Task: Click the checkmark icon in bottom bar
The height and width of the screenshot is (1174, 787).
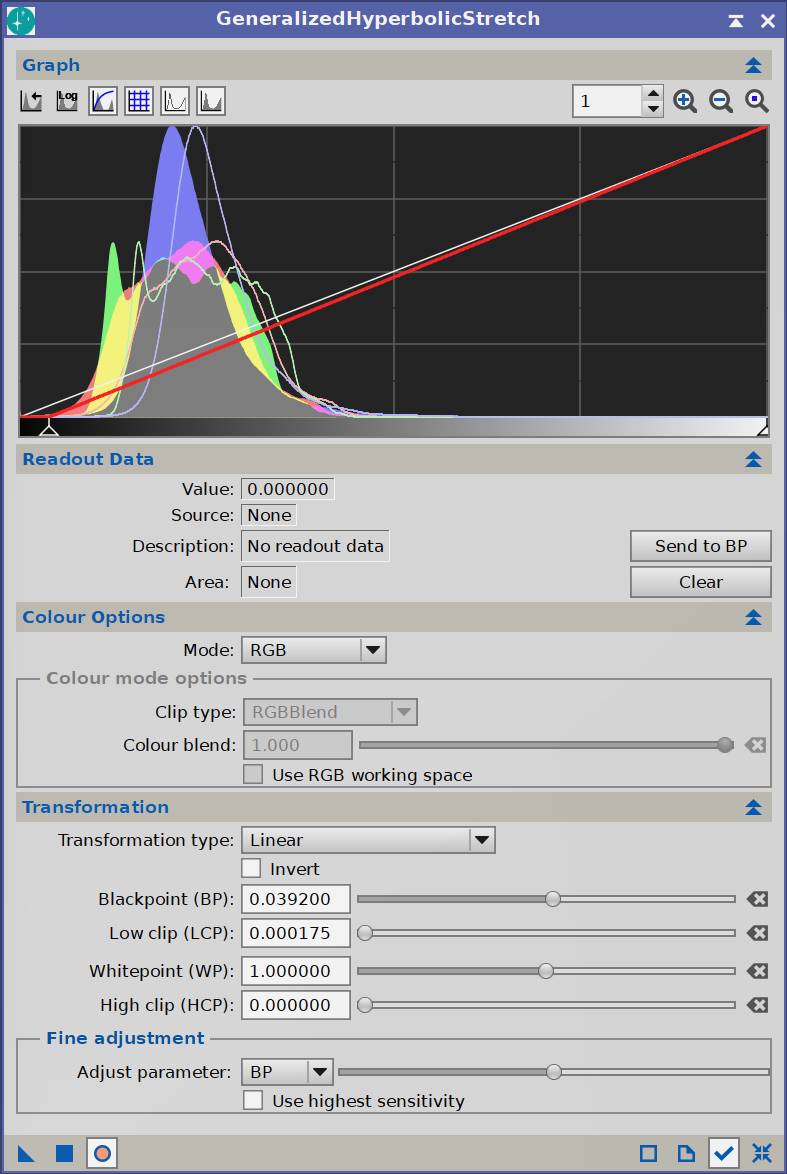Action: coord(723,1153)
